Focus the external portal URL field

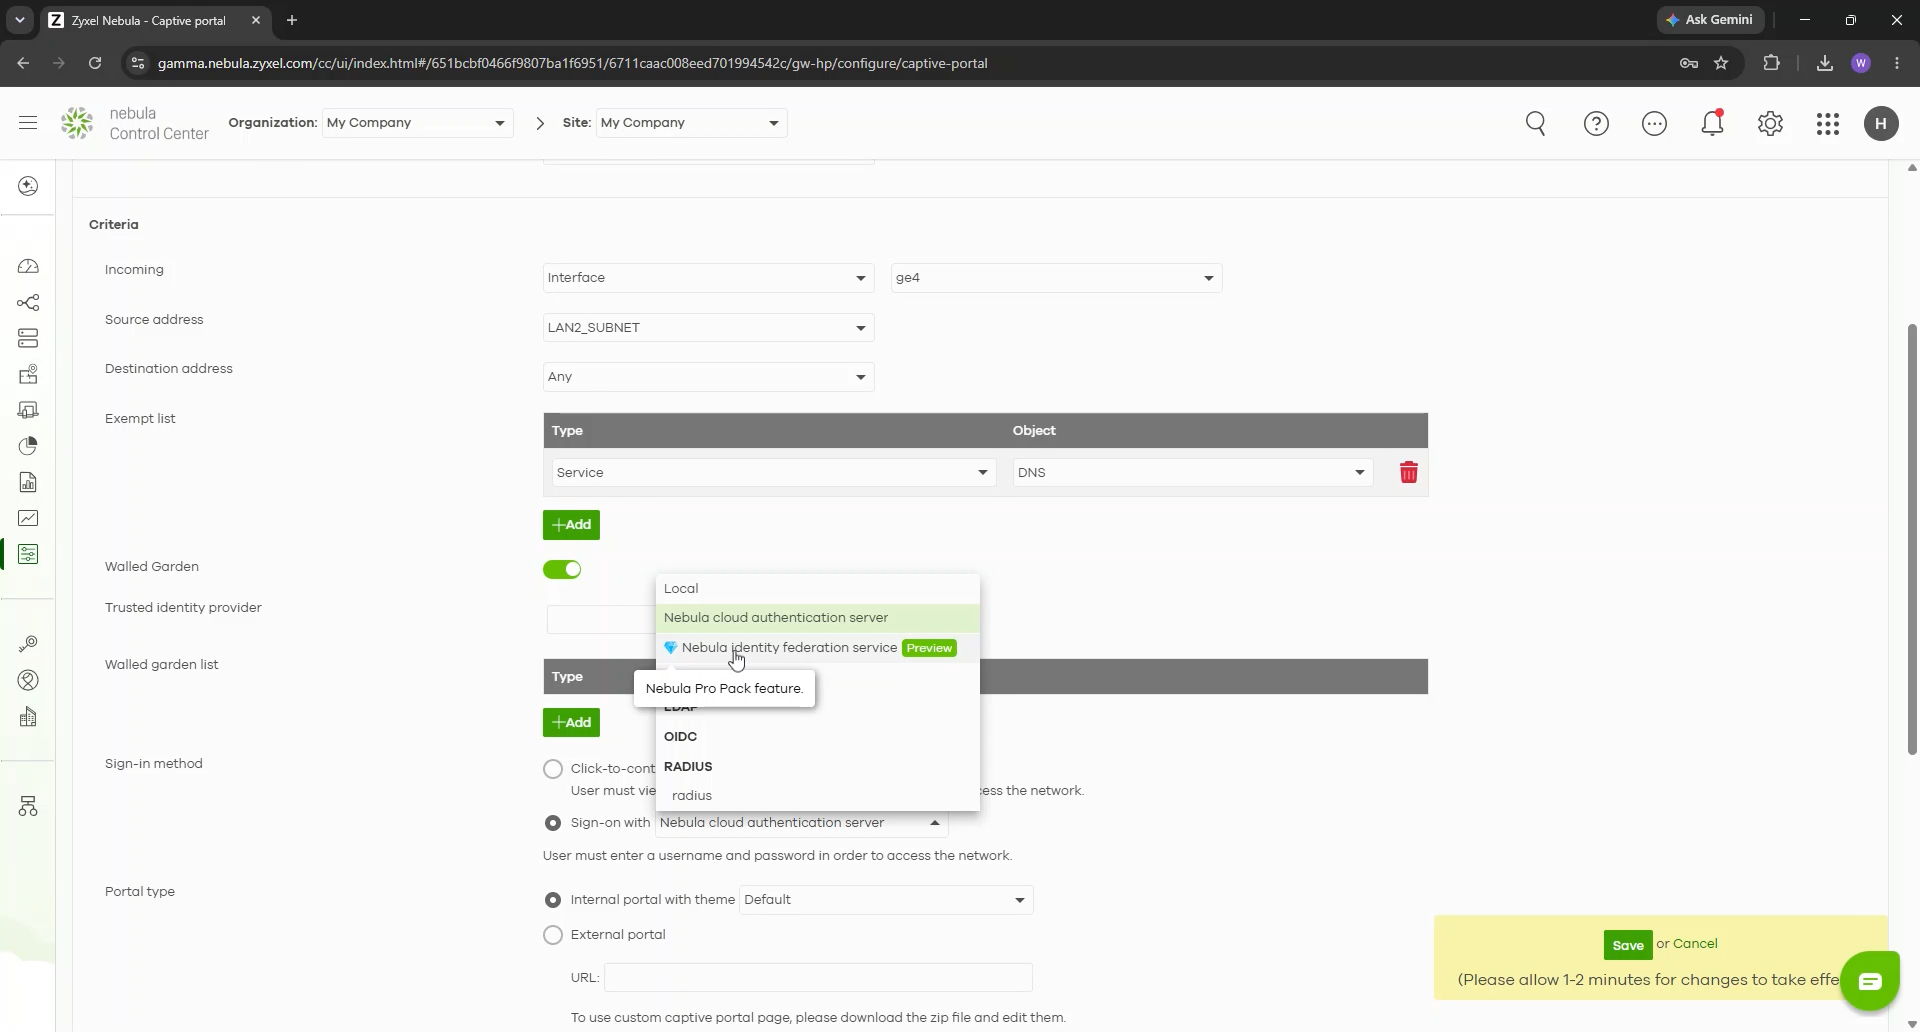[818, 978]
